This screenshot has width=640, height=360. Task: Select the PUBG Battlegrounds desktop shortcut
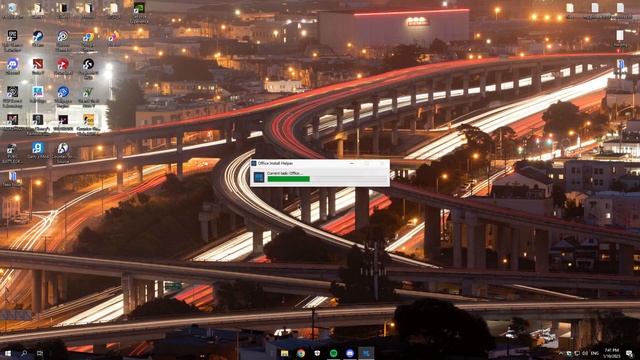[x=11, y=153]
